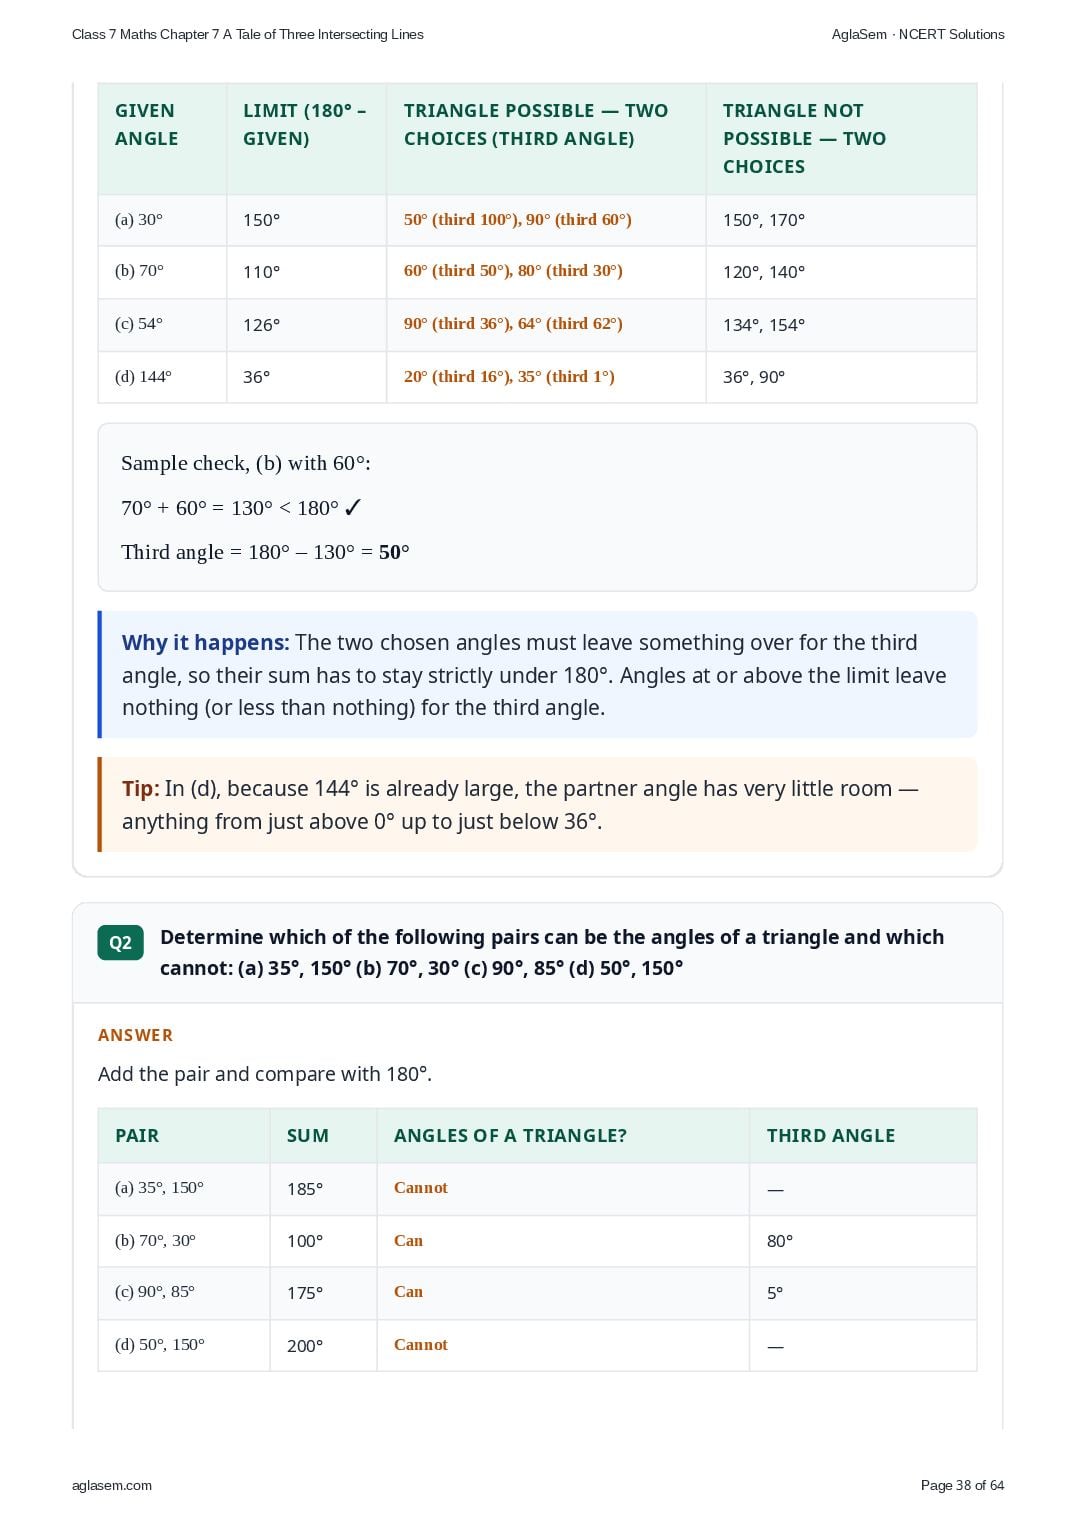Click the Page 38 of 64 indicator
Screen dimensions: 1076x1522
pyautogui.click(x=962, y=1485)
